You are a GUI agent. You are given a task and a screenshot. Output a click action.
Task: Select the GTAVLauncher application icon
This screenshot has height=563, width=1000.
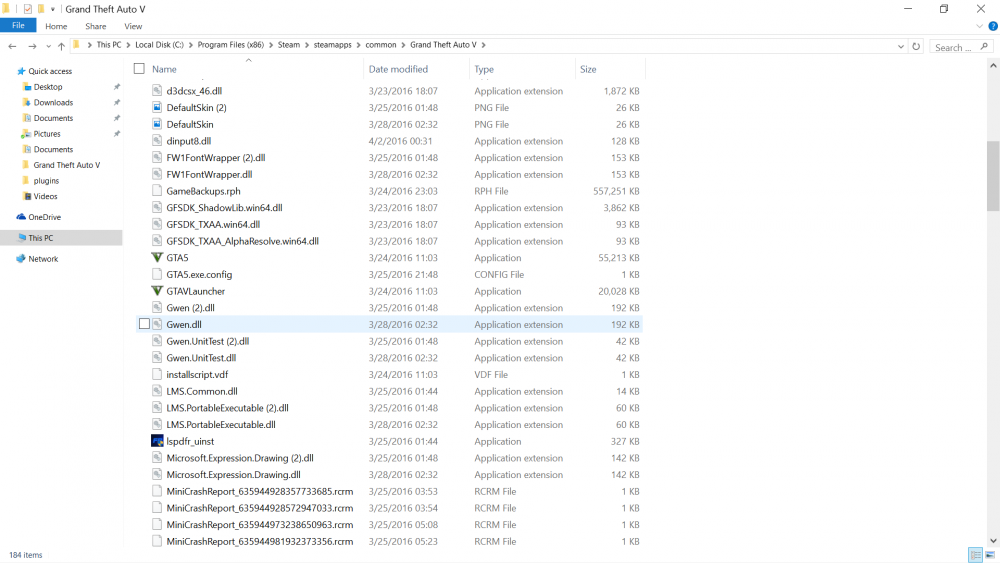tap(157, 291)
